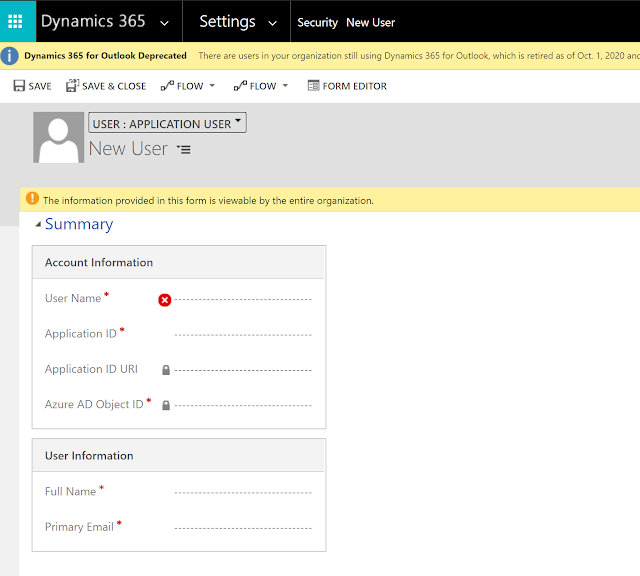640x576 pixels.
Task: Click the orange warning icon in form notice
Action: pyautogui.click(x=32, y=199)
